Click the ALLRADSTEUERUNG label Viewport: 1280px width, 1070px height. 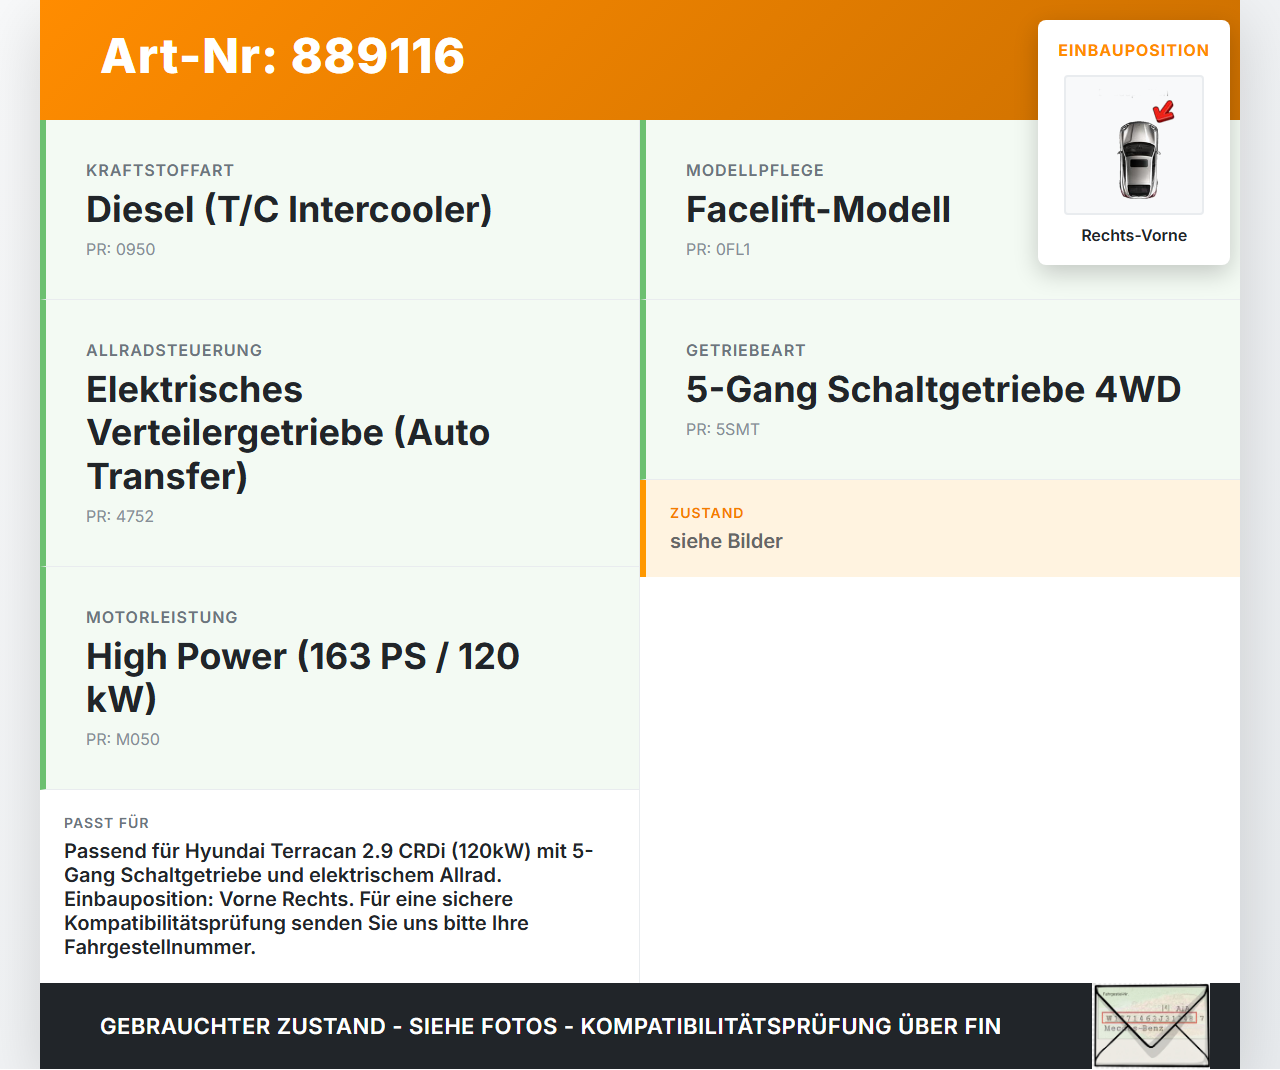[x=174, y=351]
